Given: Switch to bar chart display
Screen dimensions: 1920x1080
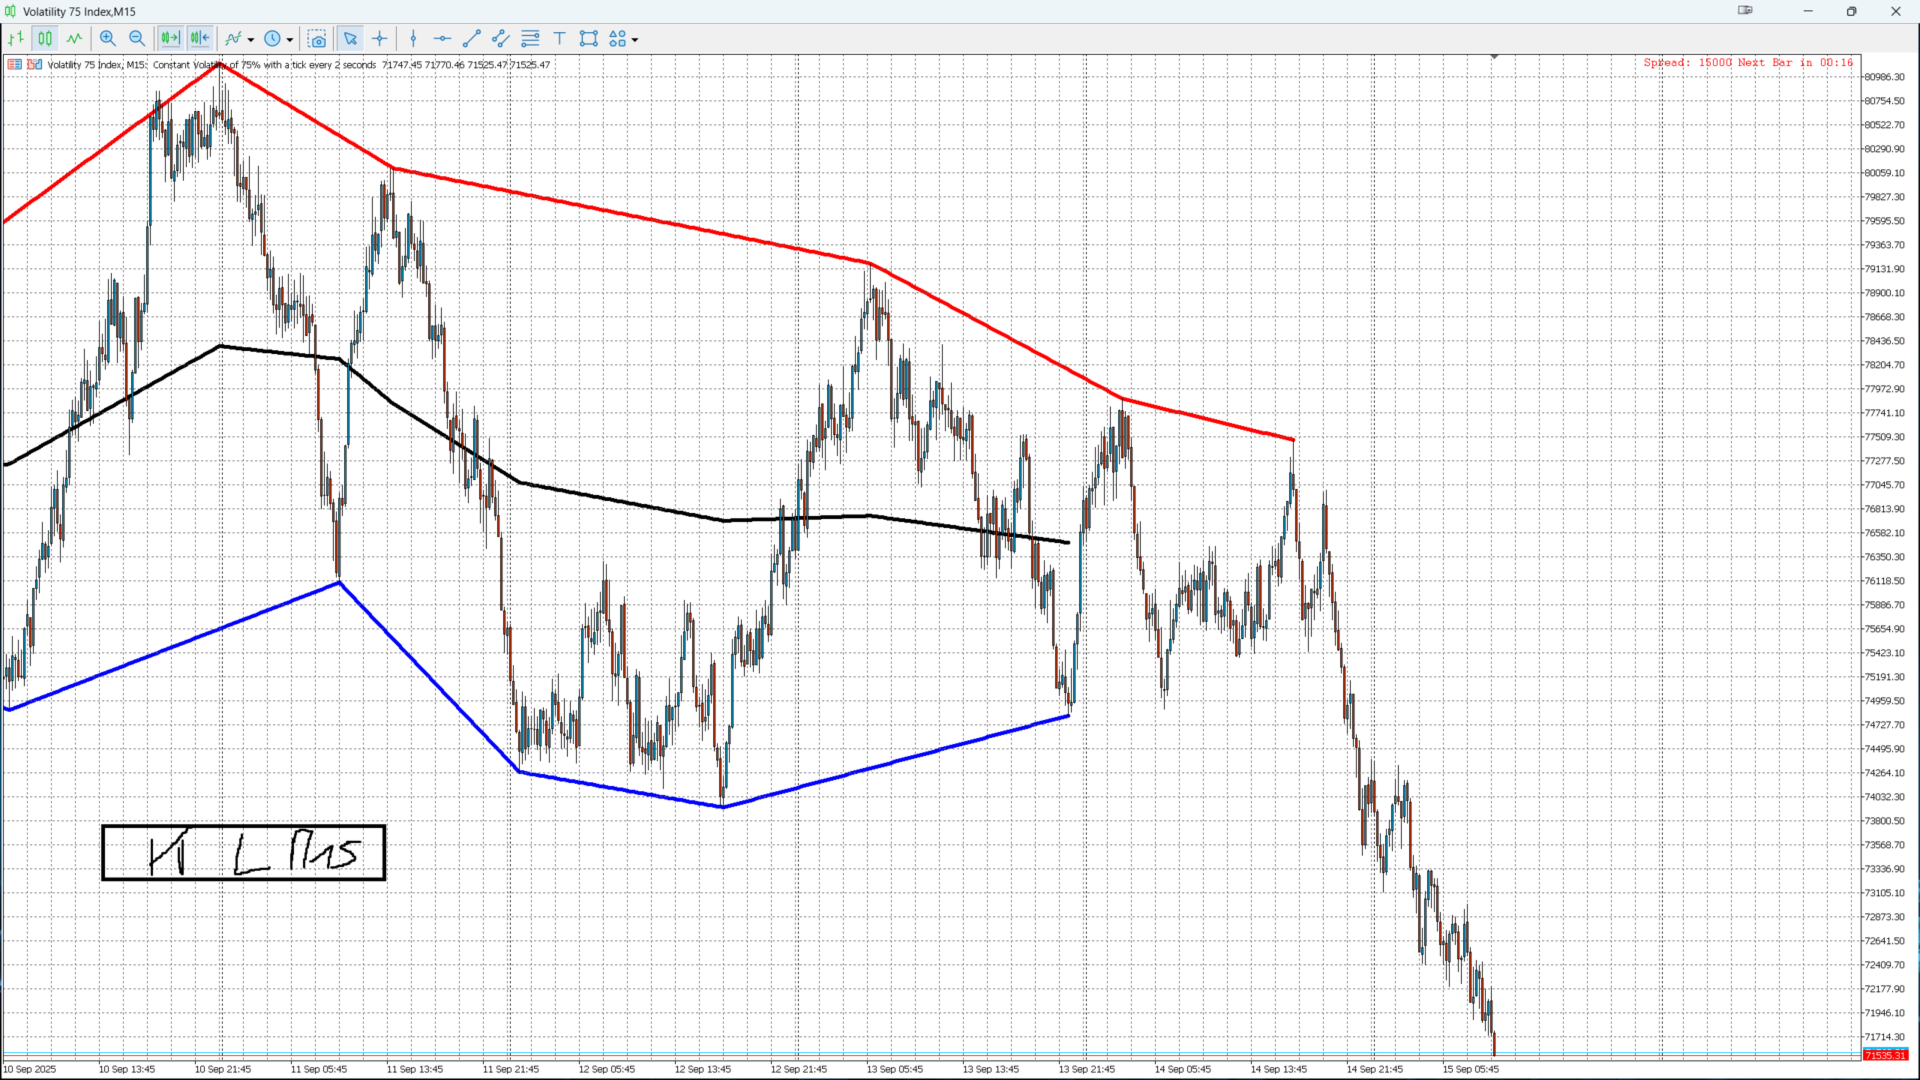Looking at the screenshot, I should [x=16, y=39].
